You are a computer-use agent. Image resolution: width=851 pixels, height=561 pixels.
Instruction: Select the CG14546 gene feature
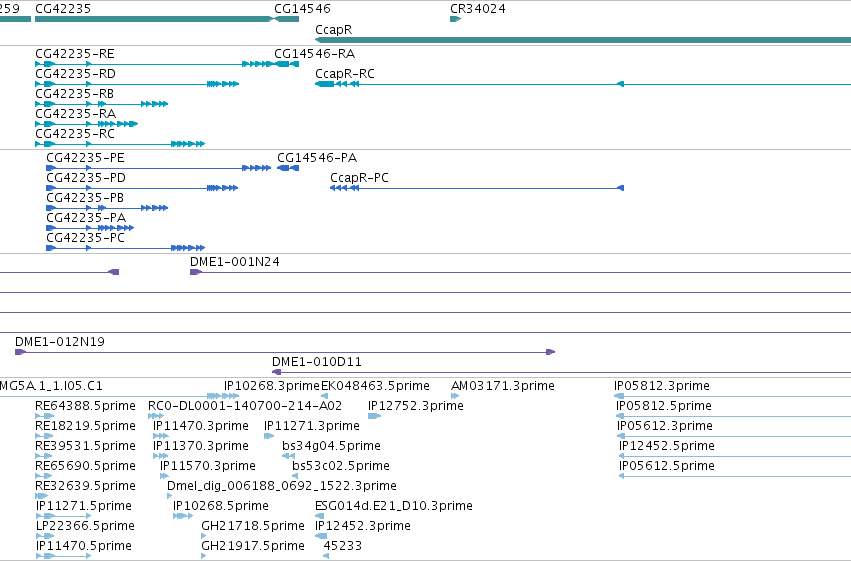tap(287, 19)
